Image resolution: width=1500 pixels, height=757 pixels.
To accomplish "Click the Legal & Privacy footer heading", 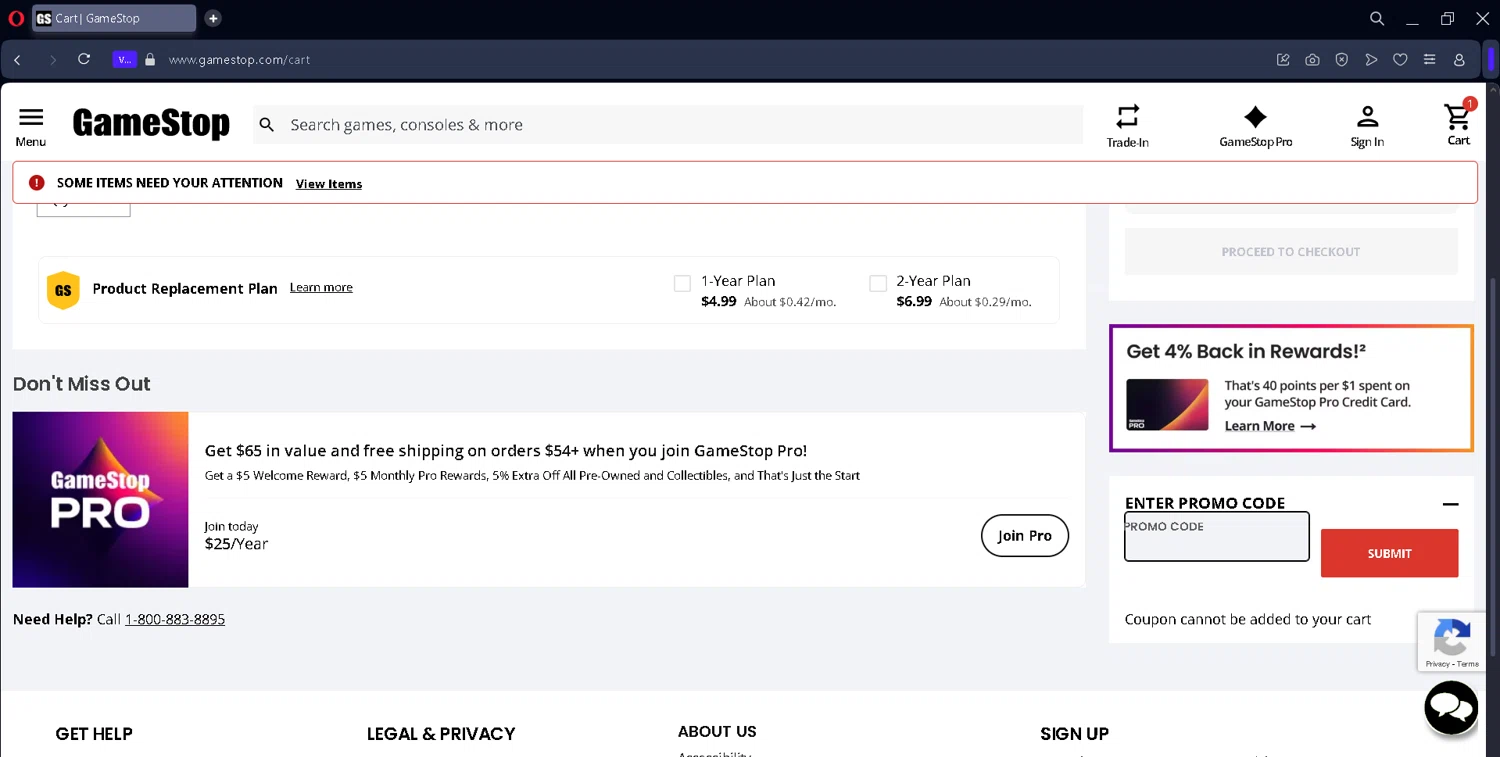I will [441, 734].
